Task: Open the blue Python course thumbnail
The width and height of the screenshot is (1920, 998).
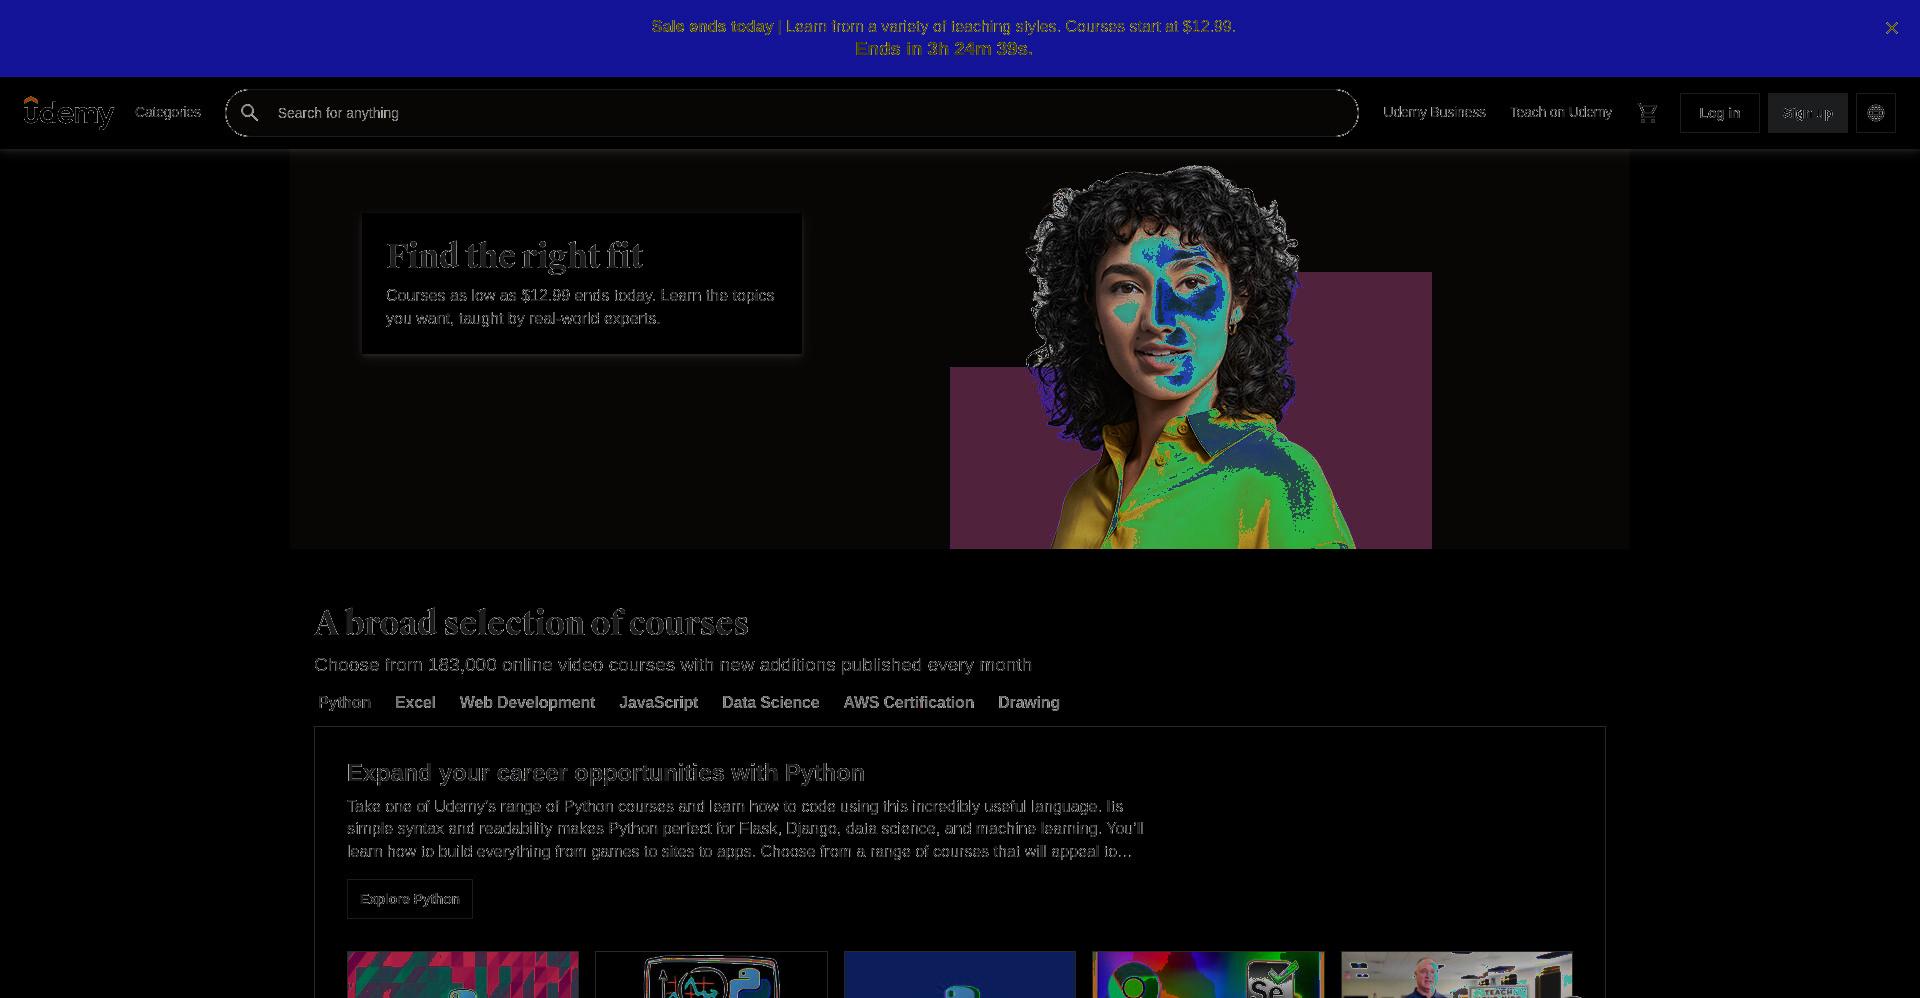Action: (x=960, y=975)
